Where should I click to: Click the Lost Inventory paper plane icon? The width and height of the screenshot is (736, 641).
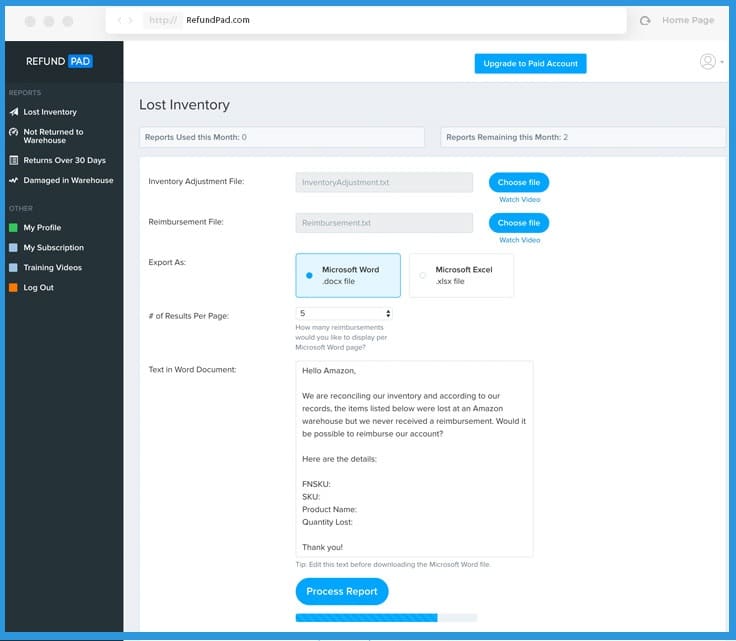(14, 112)
